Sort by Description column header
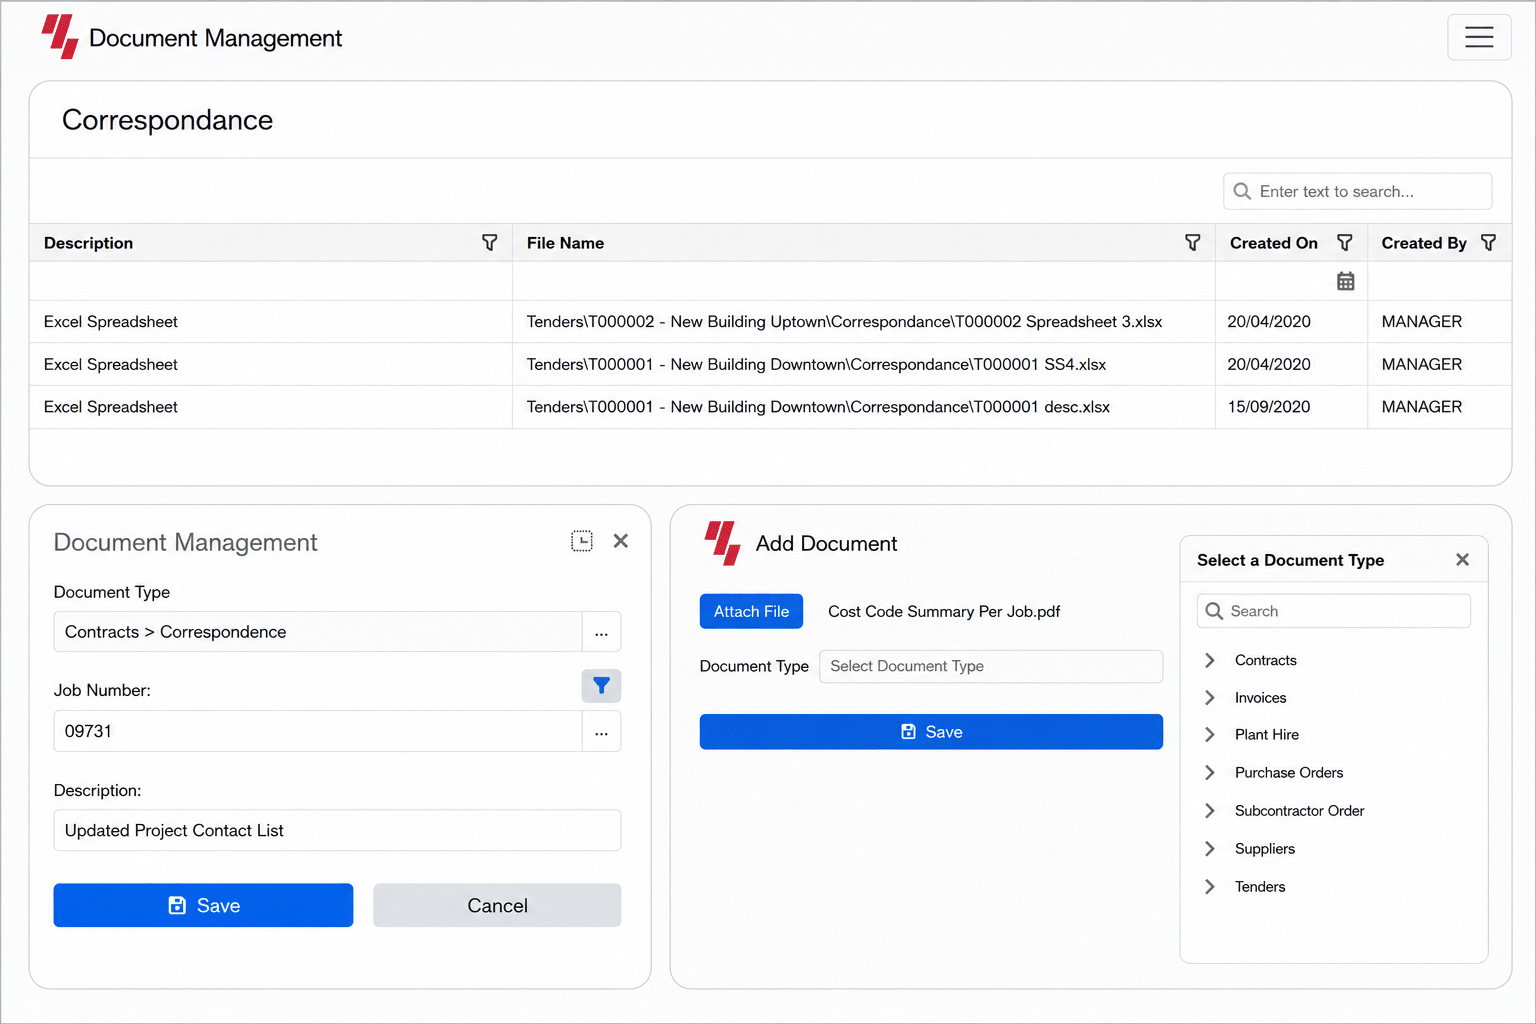Image resolution: width=1536 pixels, height=1024 pixels. (88, 243)
